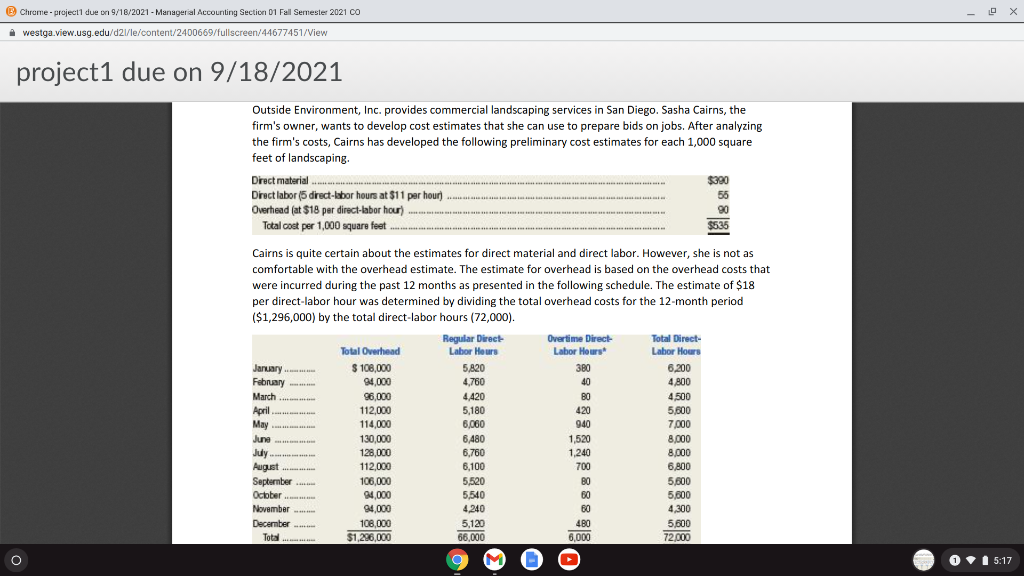Image resolution: width=1024 pixels, height=576 pixels.
Task: Click the clock to open system tray
Action: pos(1003,560)
